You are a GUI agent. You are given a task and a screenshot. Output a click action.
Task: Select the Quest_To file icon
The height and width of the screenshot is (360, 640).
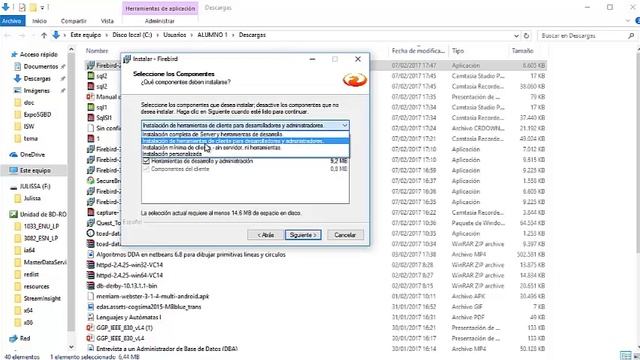coord(91,223)
